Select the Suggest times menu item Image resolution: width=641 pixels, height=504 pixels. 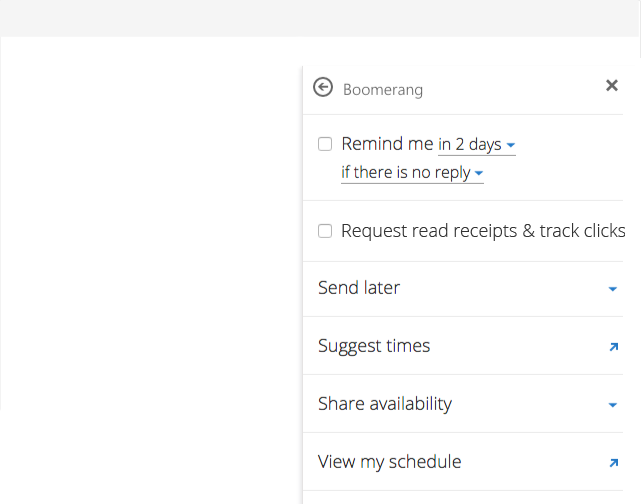pos(463,346)
